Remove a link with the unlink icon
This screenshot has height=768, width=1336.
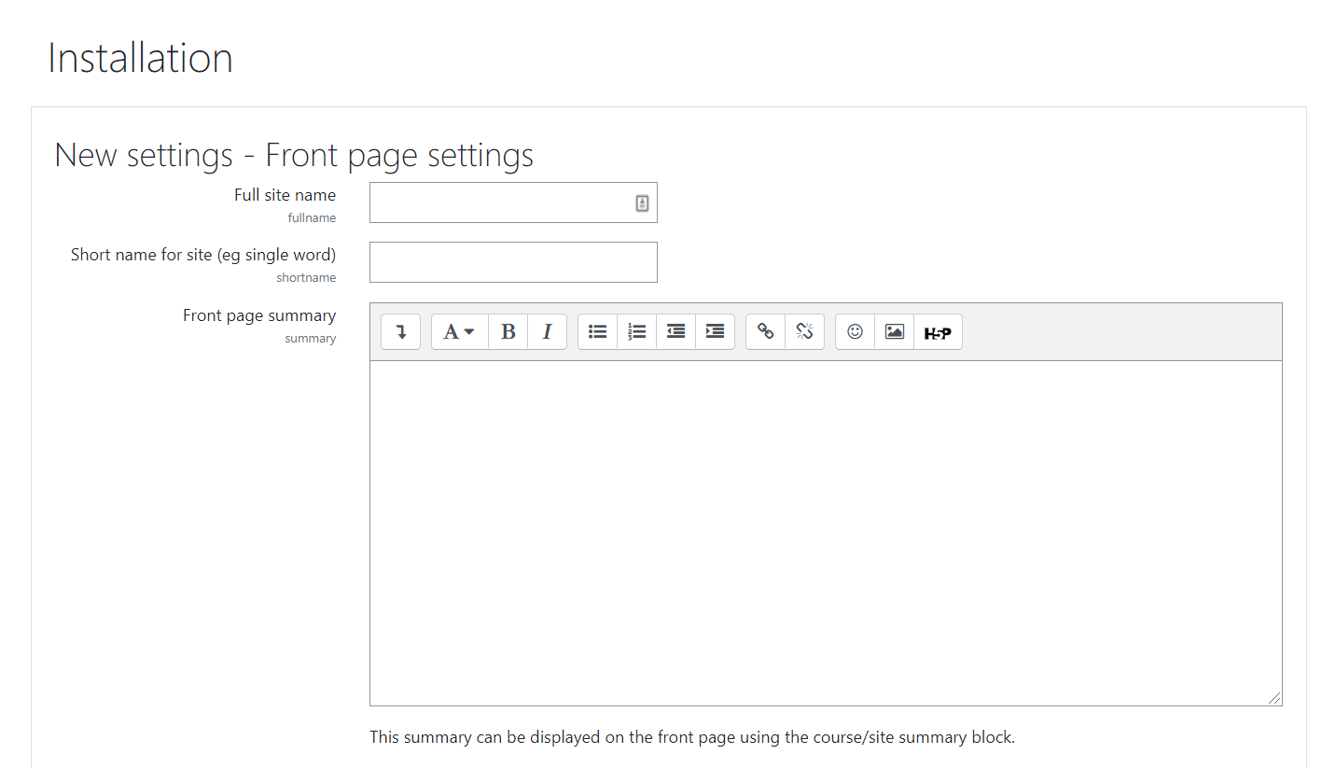805,331
